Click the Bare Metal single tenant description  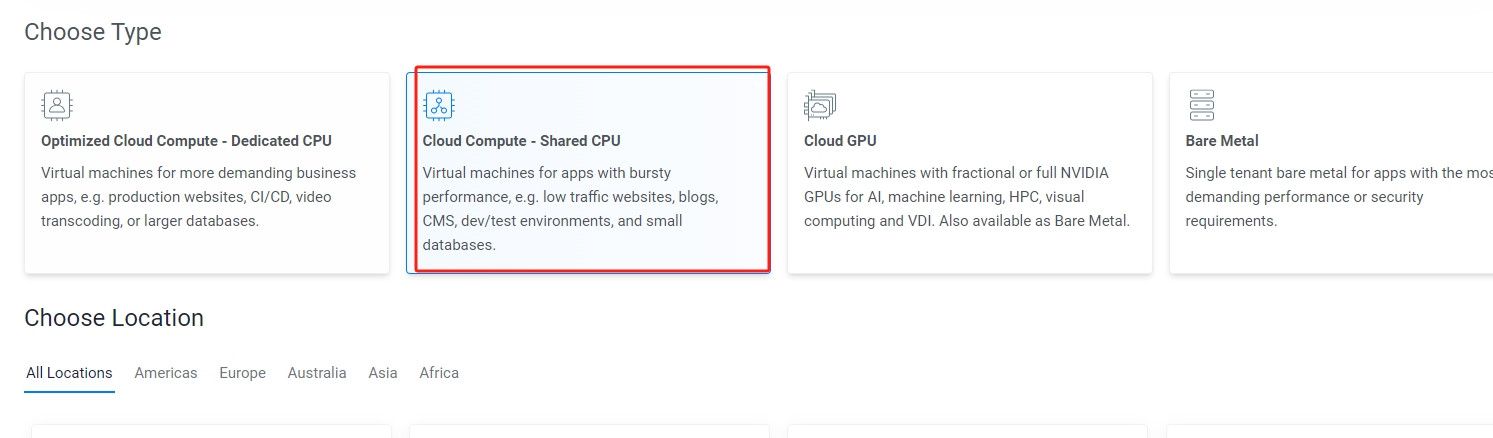point(1339,197)
